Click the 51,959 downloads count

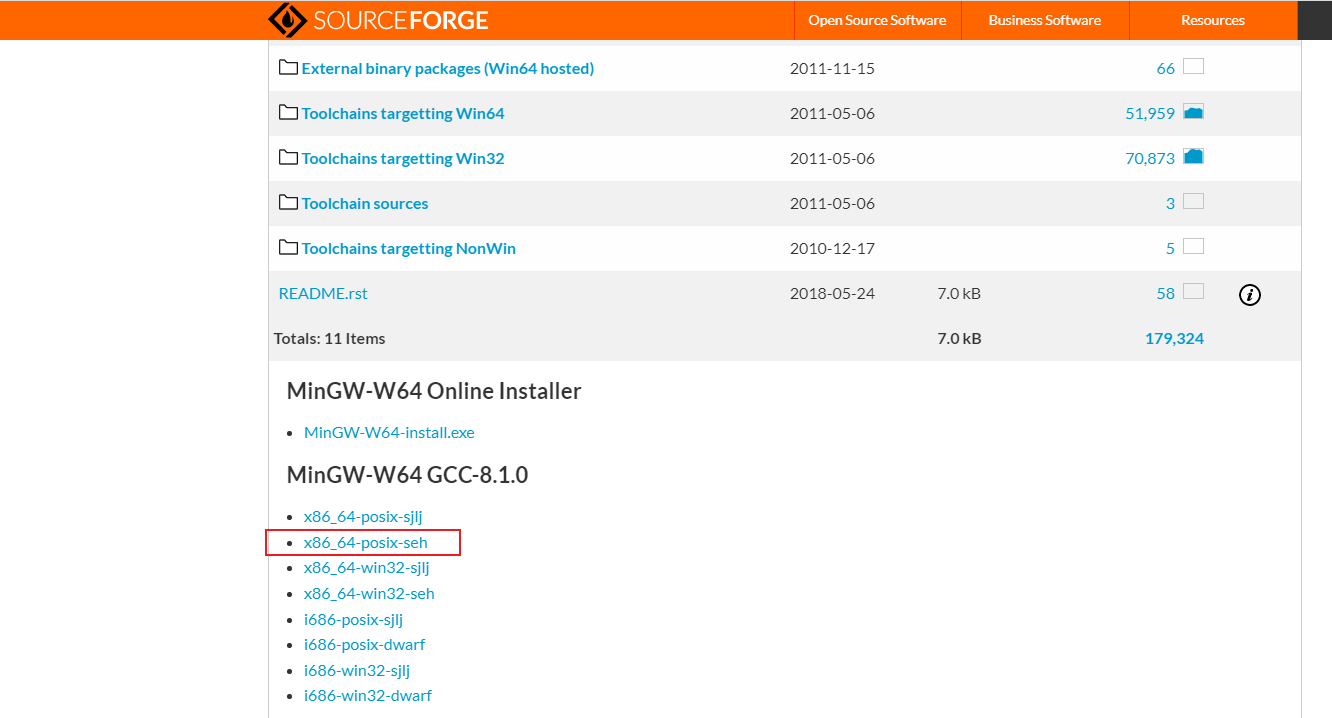point(1150,113)
